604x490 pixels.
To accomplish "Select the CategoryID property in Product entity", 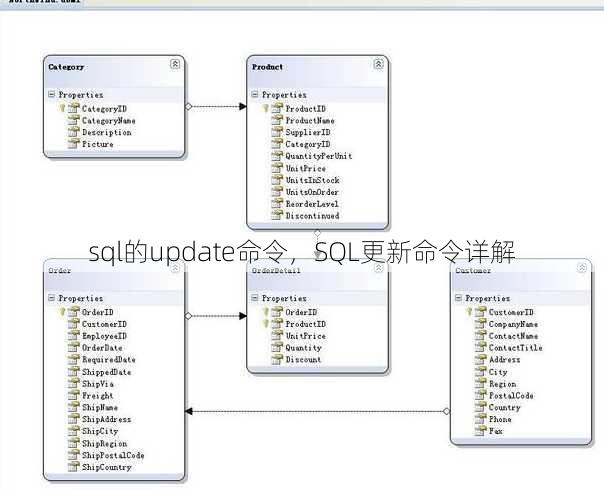I will (307, 144).
